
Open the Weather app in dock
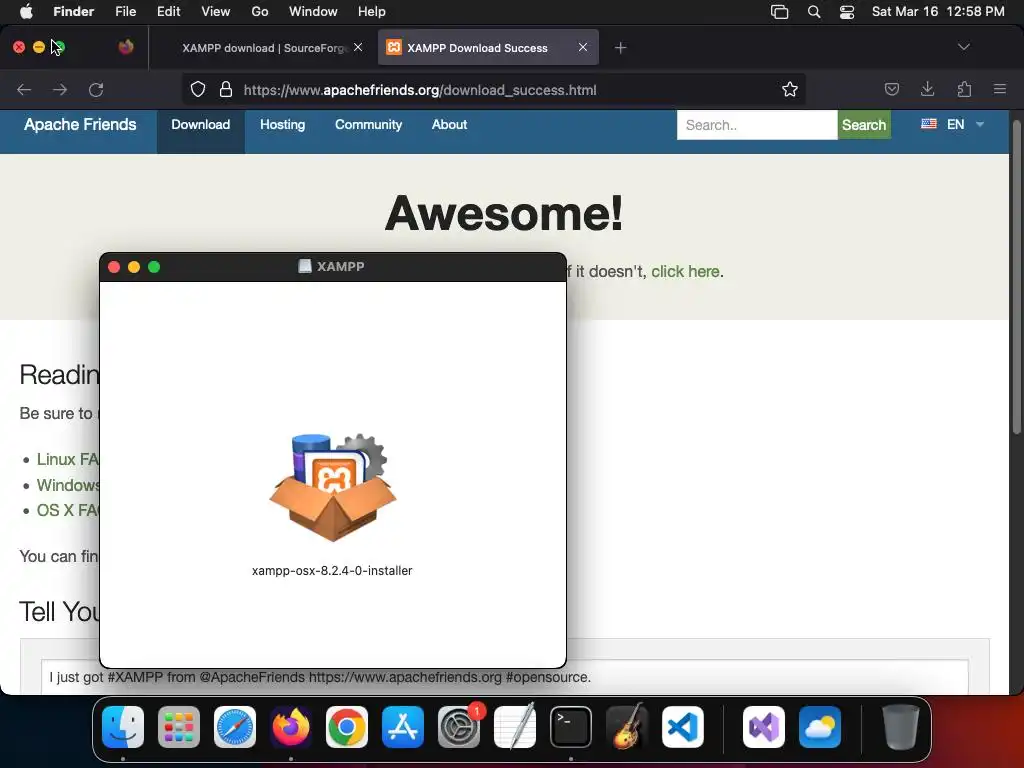click(820, 727)
